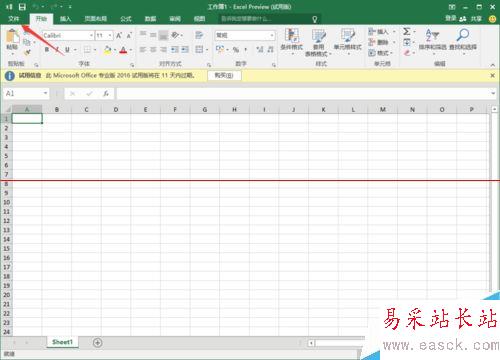Open Conditional Formatting icon

click(291, 36)
